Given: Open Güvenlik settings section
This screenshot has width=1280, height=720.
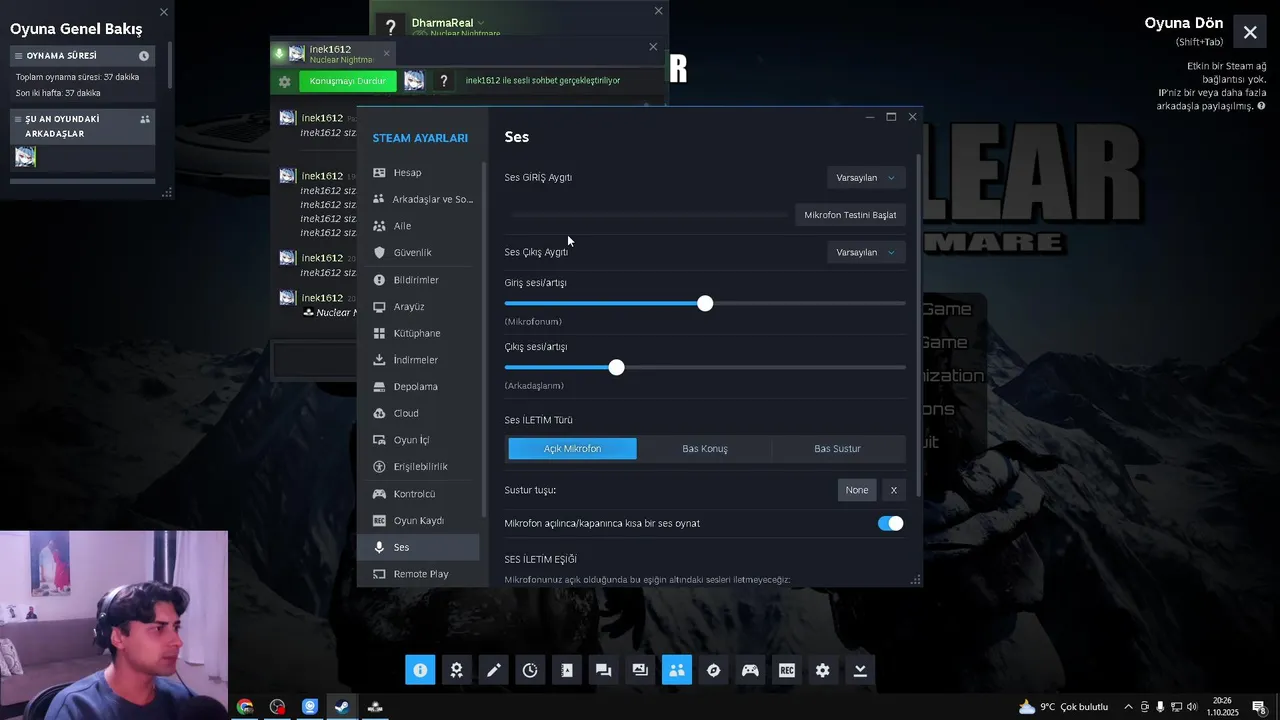Looking at the screenshot, I should [x=419, y=253].
